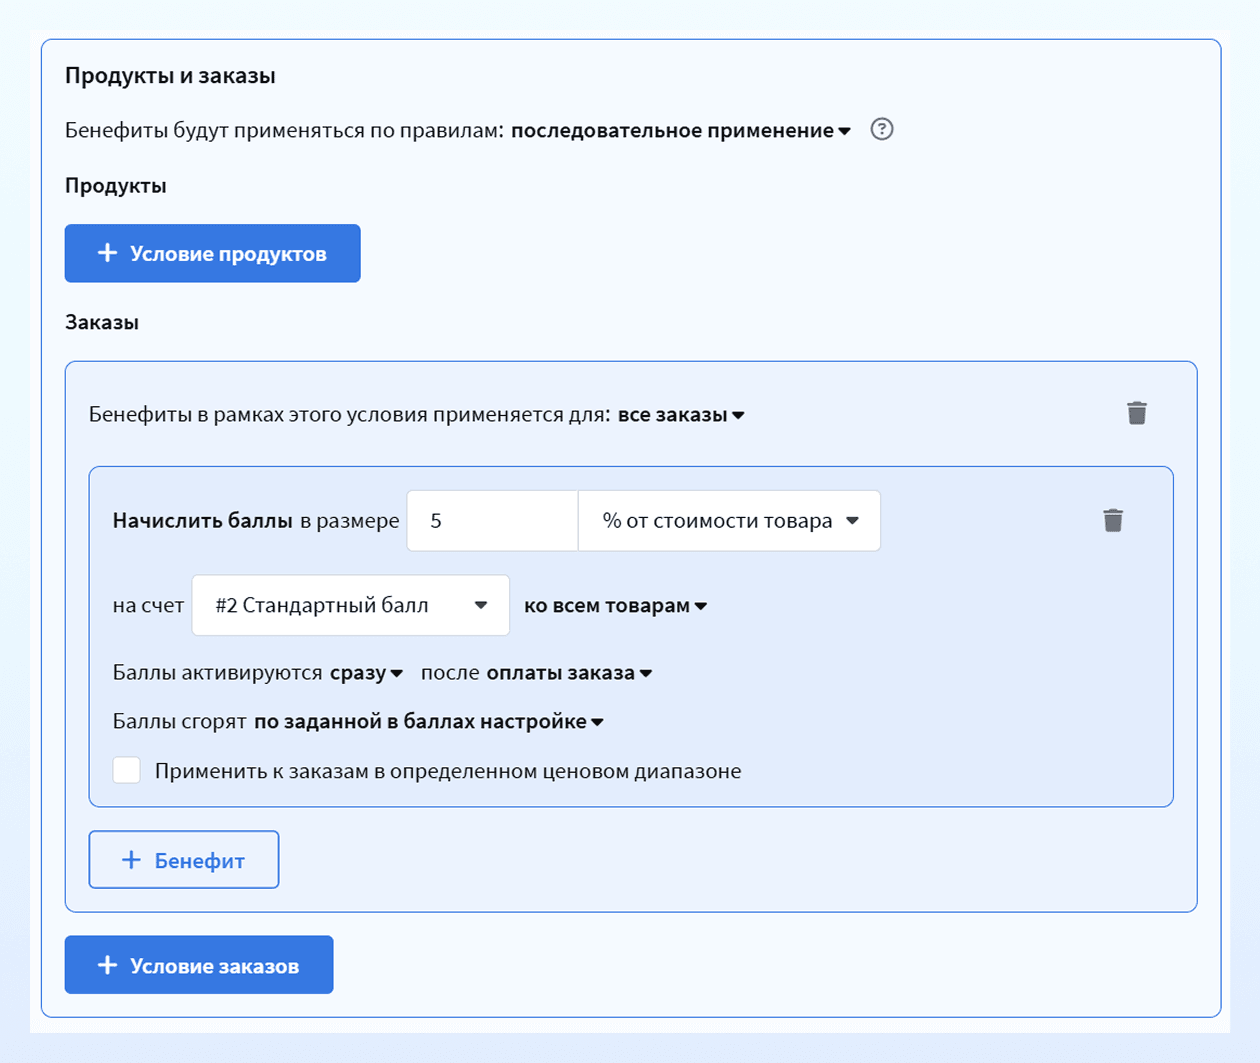Click the 'Заказы' section label
Image resolution: width=1260 pixels, height=1063 pixels.
102,322
